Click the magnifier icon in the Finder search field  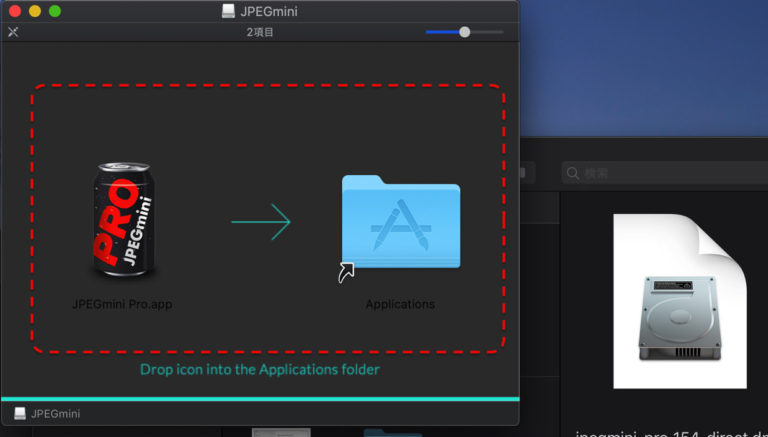pyautogui.click(x=572, y=173)
